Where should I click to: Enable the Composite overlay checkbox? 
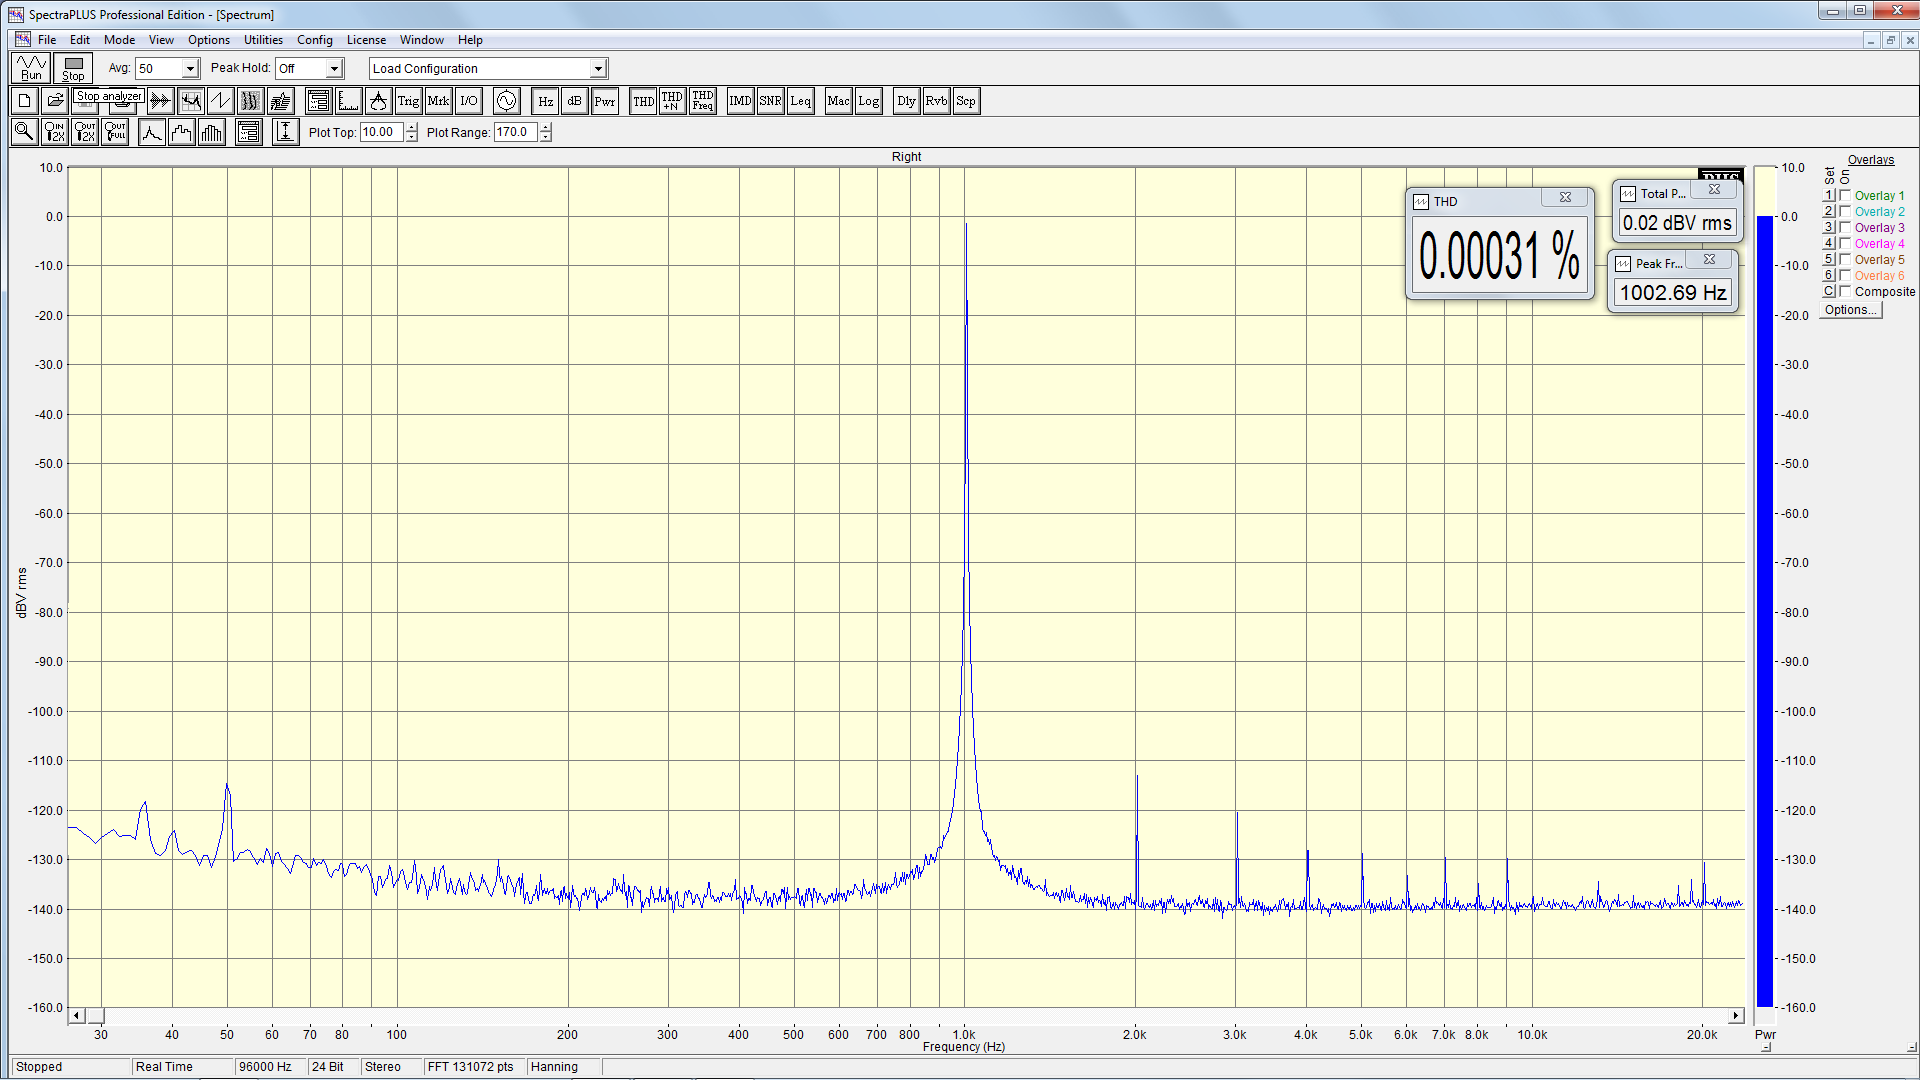click(1845, 291)
